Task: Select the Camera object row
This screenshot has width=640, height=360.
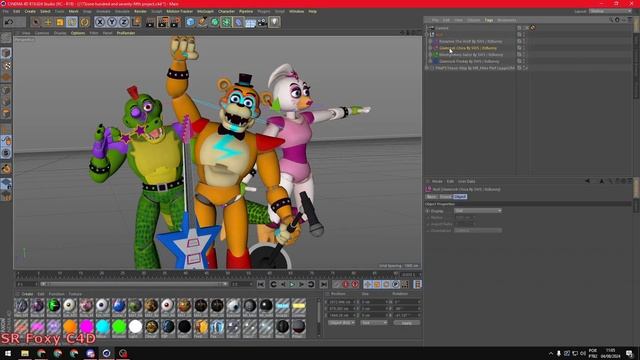Action: click(442, 28)
